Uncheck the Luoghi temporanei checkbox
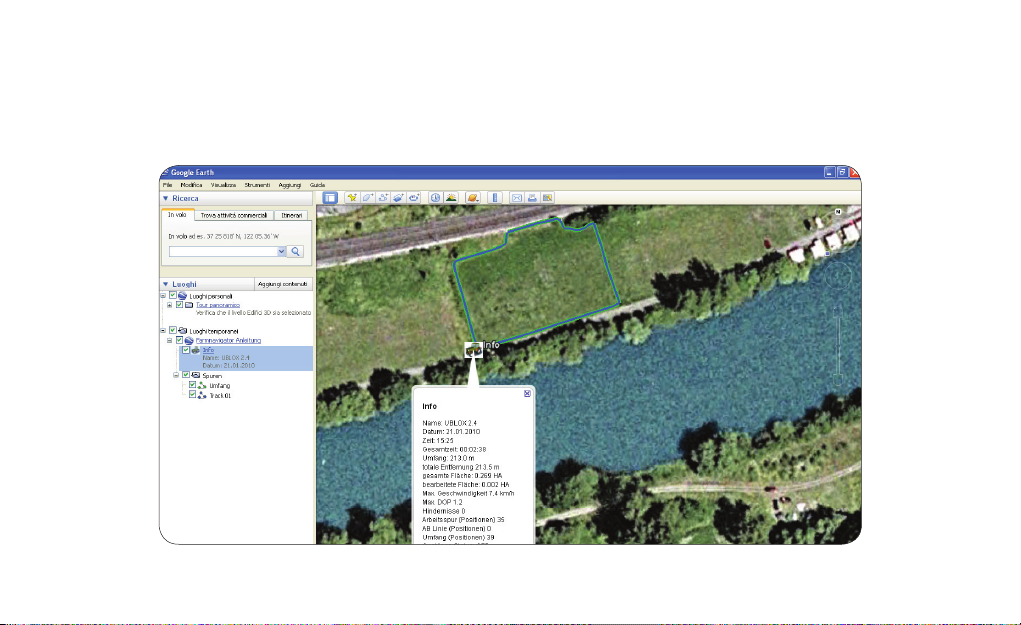 click(173, 331)
